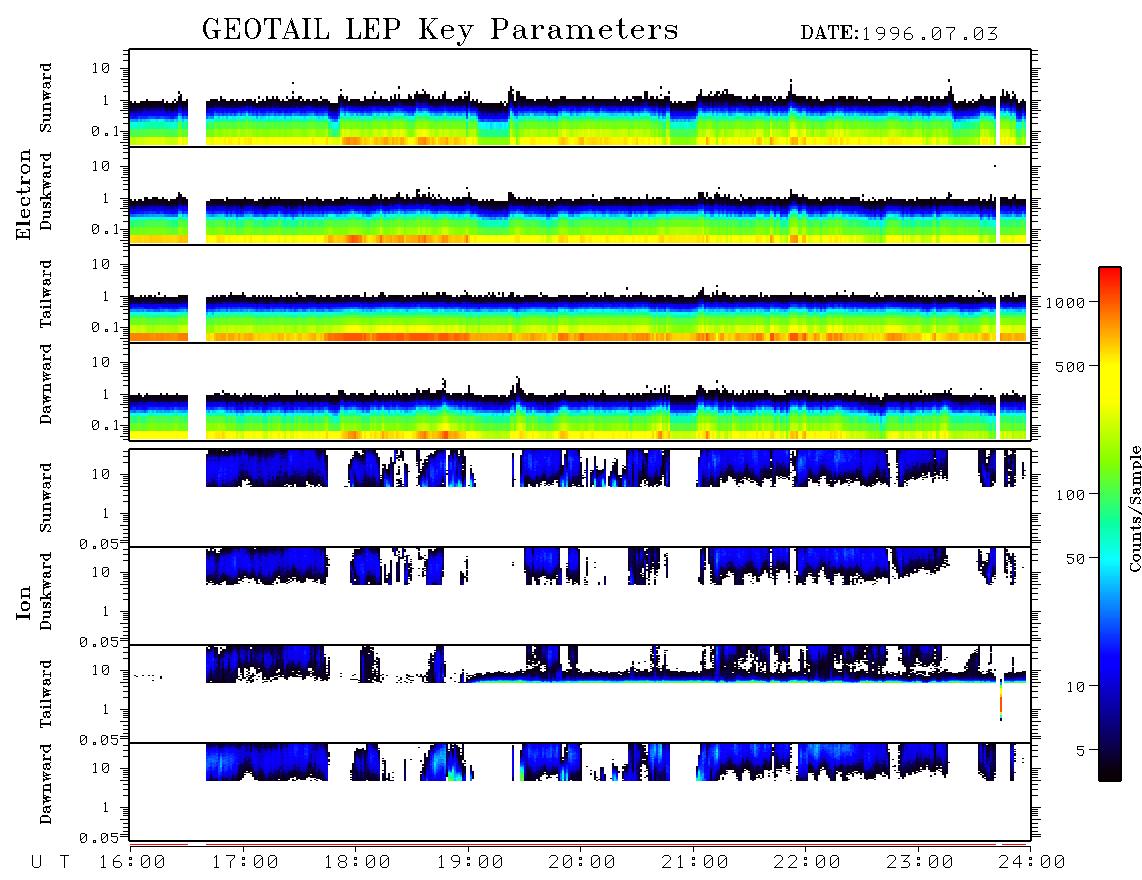Click the 0.1 tick of Electron Dawnward axis
1142x880 pixels.
click(x=104, y=425)
